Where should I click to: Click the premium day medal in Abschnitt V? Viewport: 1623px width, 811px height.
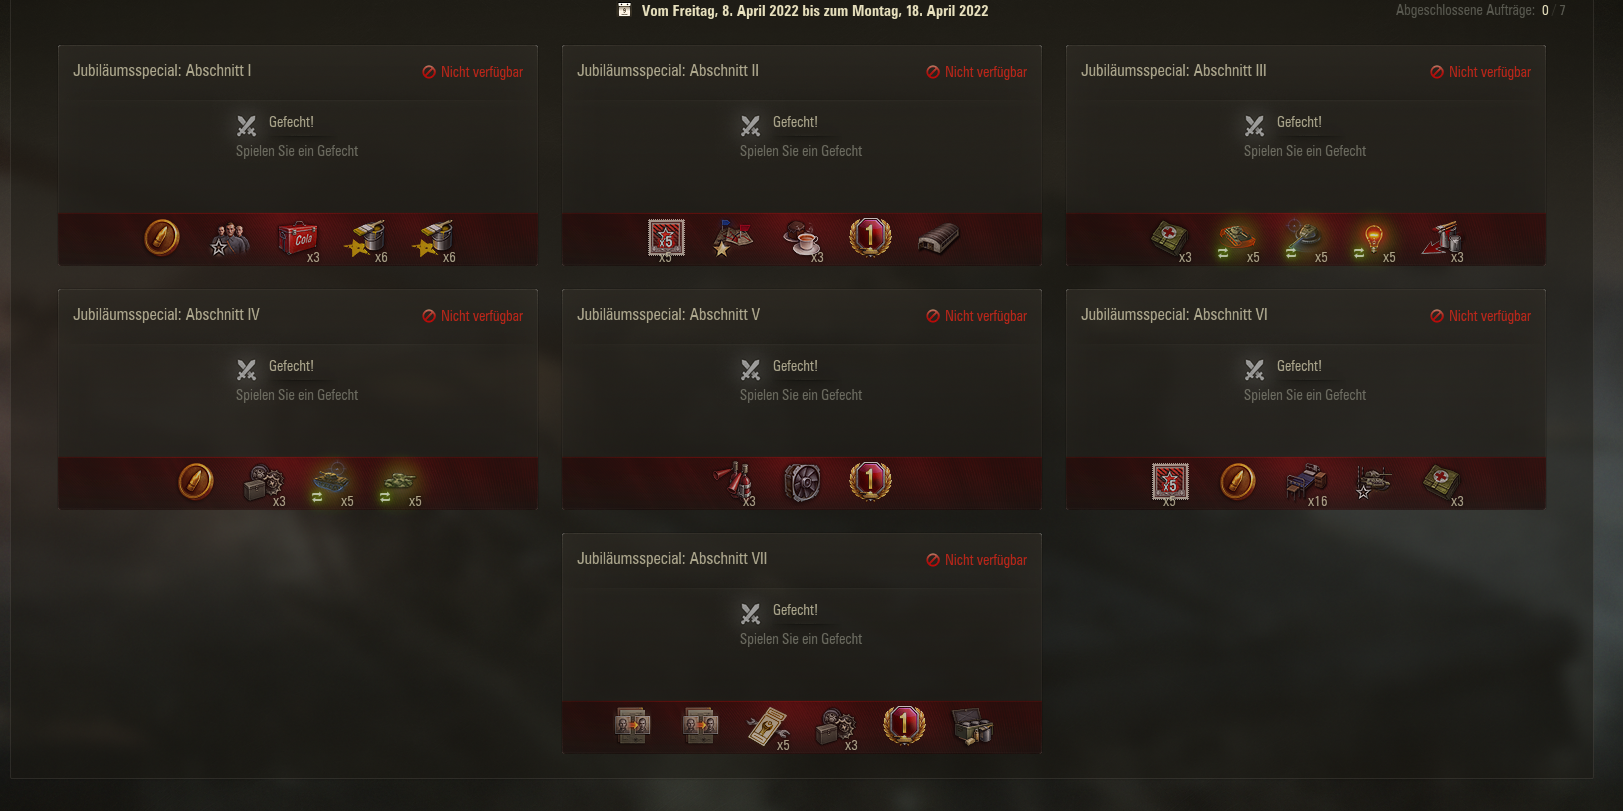870,482
